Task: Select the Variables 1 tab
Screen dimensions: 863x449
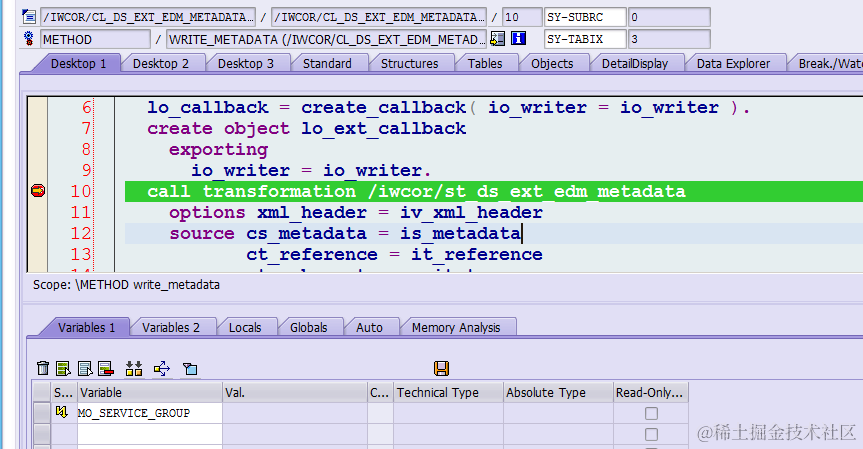Action: pyautogui.click(x=86, y=327)
